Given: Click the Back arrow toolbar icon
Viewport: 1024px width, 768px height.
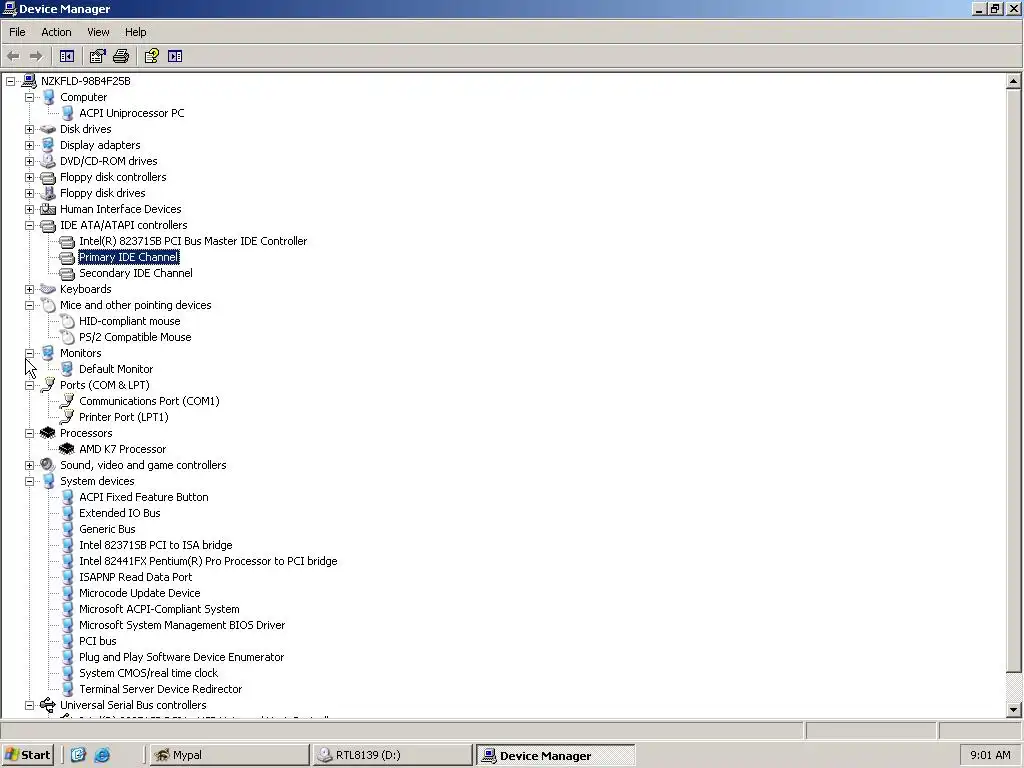Looking at the screenshot, I should 13,56.
